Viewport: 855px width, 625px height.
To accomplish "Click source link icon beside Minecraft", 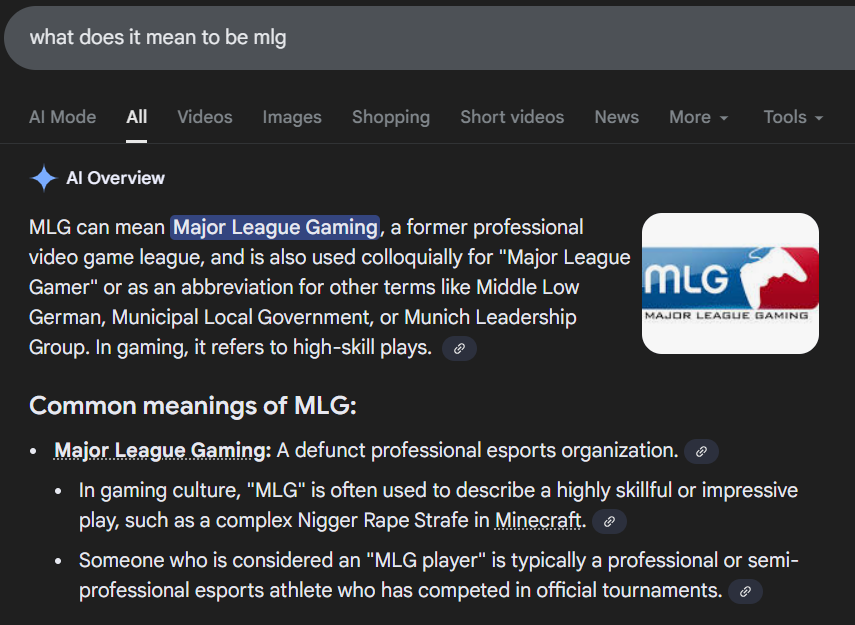I will coord(609,521).
